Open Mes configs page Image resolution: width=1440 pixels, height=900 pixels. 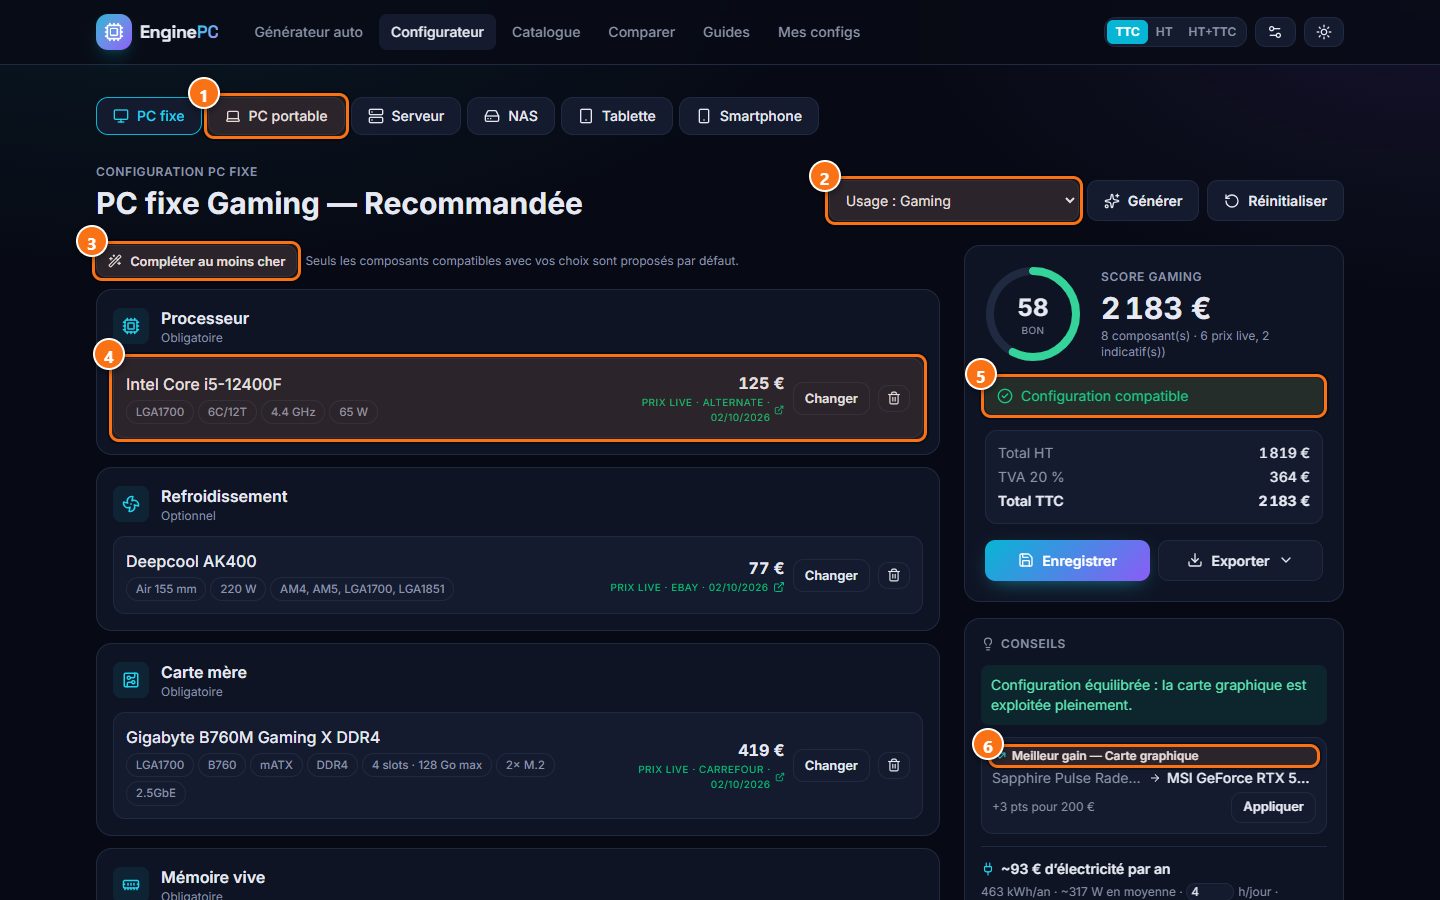click(x=819, y=32)
